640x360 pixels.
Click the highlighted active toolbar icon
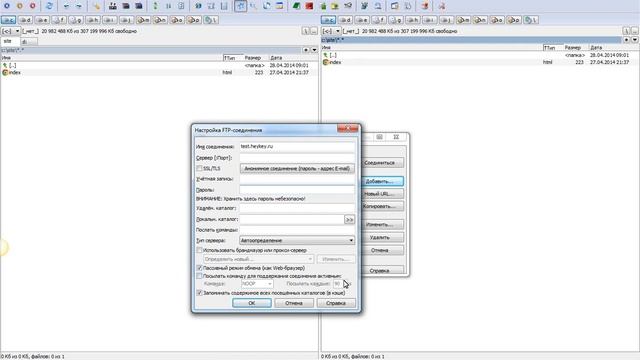tap(240, 6)
